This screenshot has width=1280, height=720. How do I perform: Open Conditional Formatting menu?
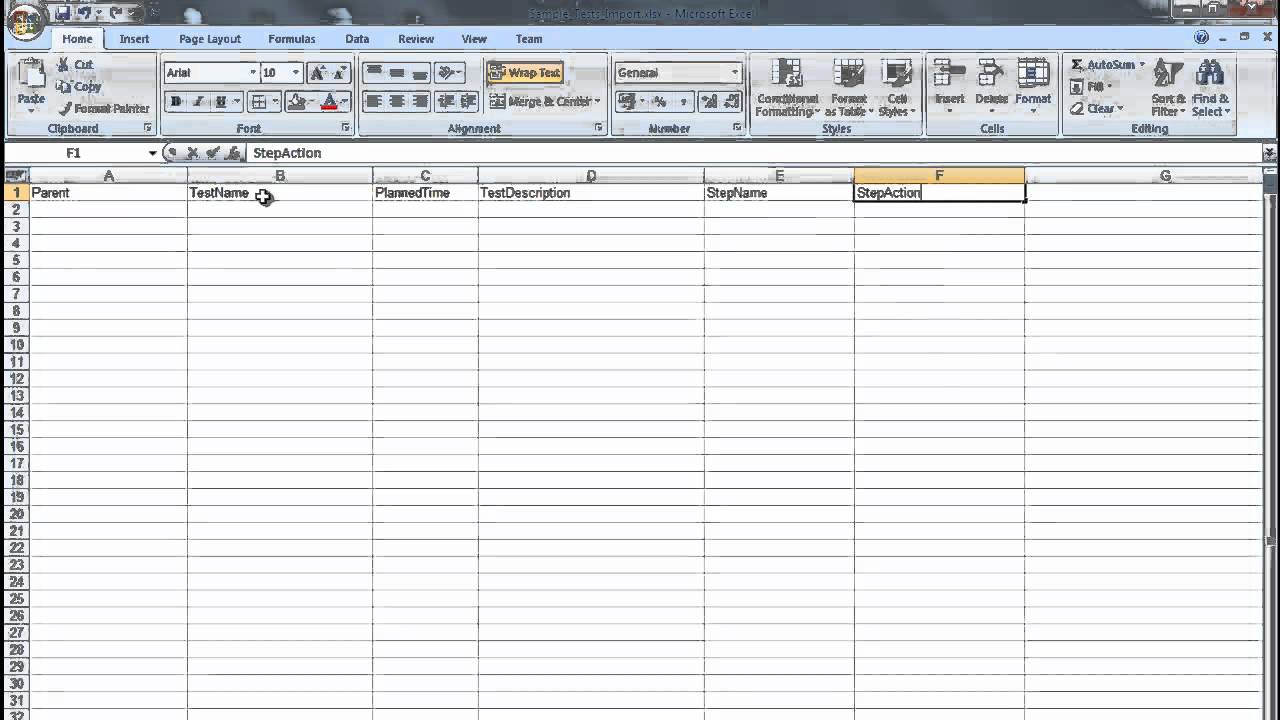787,87
